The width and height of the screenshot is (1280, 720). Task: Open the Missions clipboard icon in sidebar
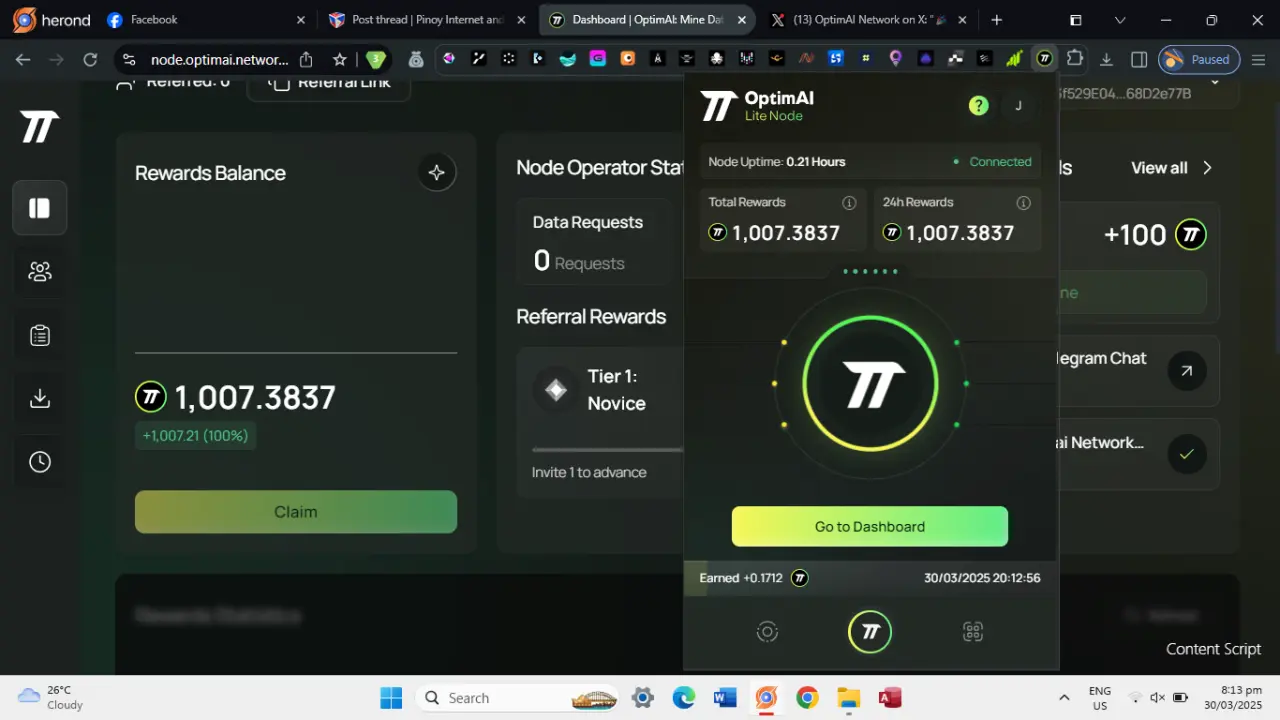point(40,335)
